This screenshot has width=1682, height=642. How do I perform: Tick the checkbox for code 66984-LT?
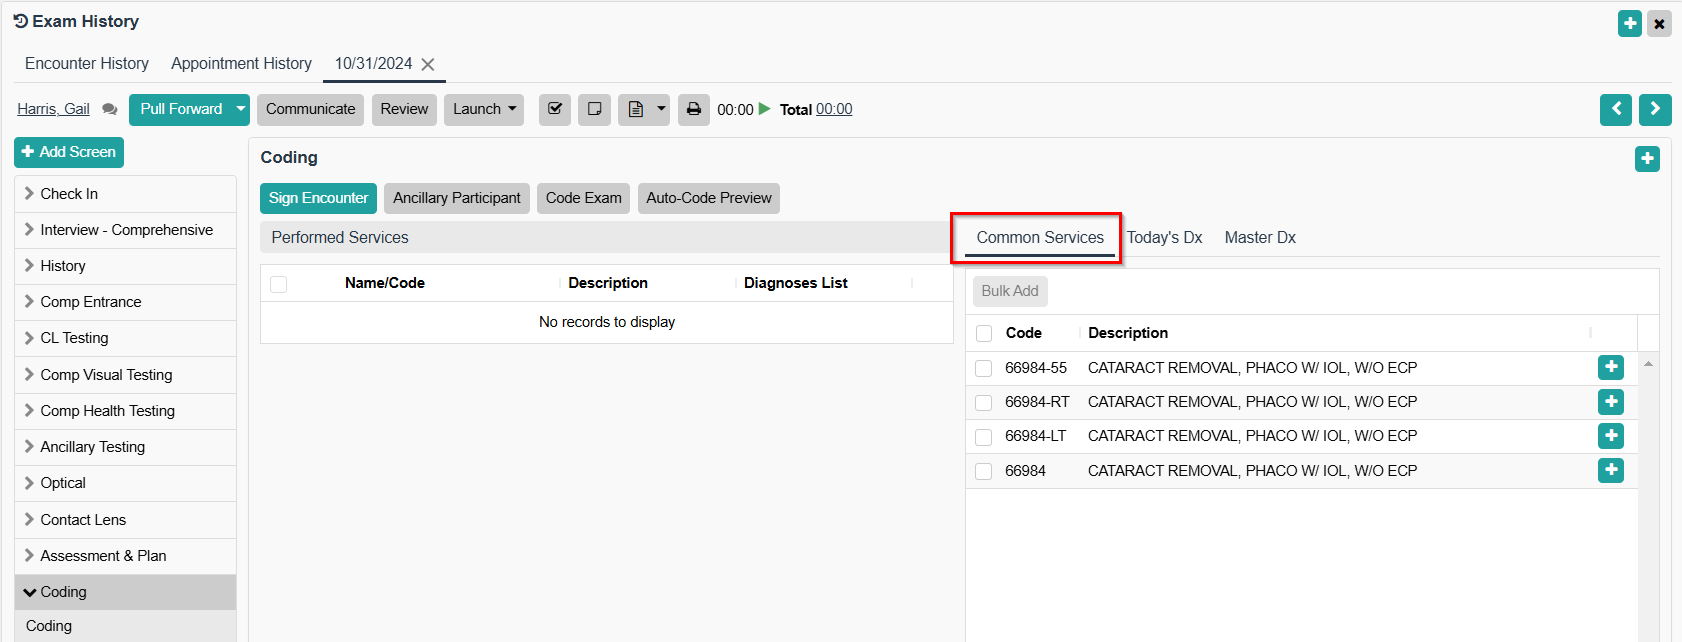click(x=984, y=437)
